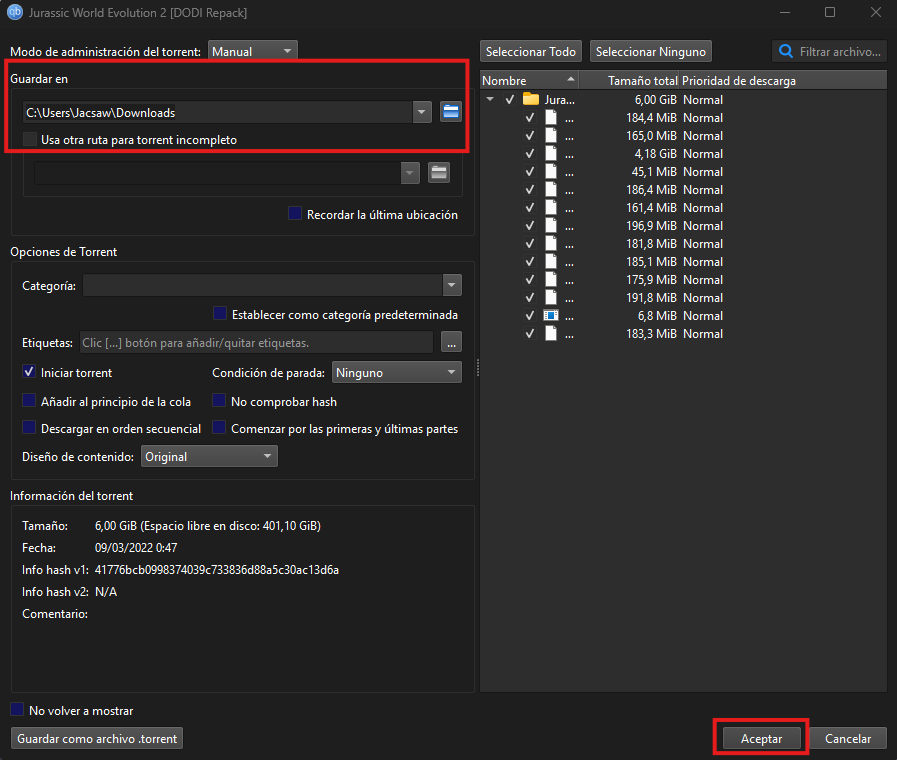Uncheck the 165,0 MiB file checkbox
The image size is (897, 760).
click(x=530, y=136)
